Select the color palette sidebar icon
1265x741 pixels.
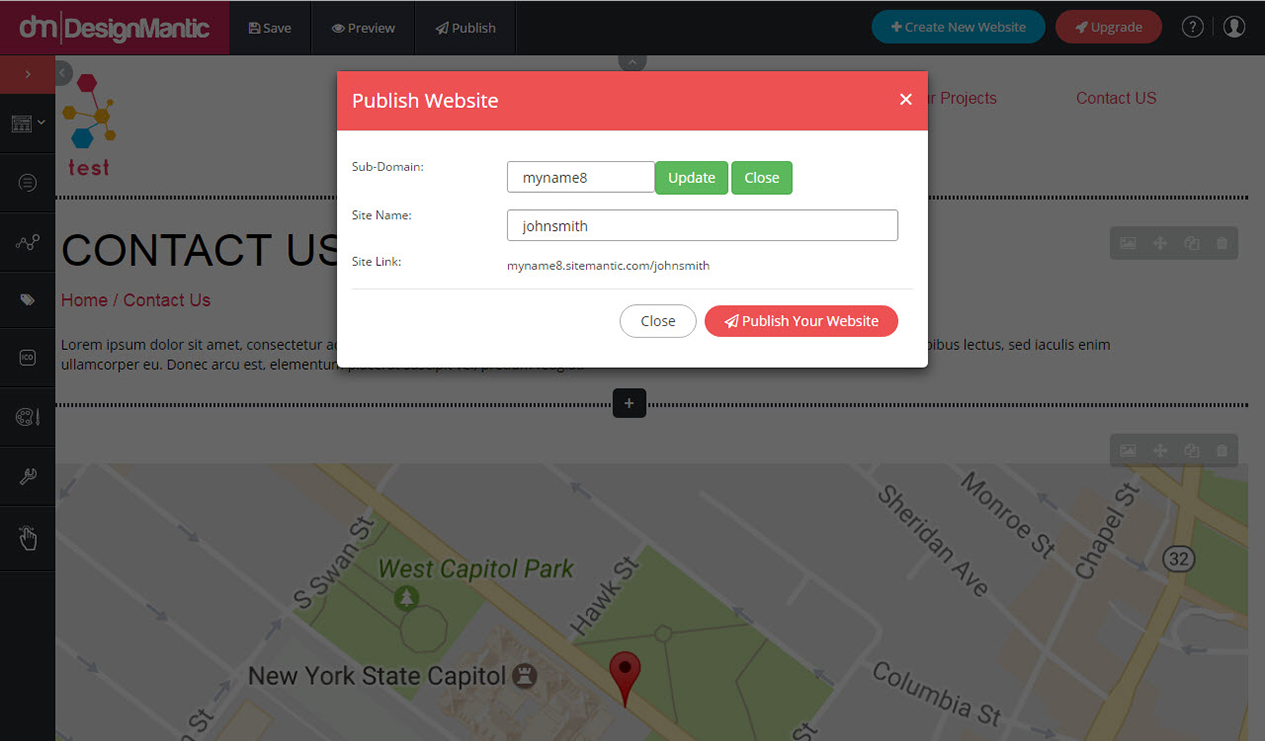coord(27,417)
